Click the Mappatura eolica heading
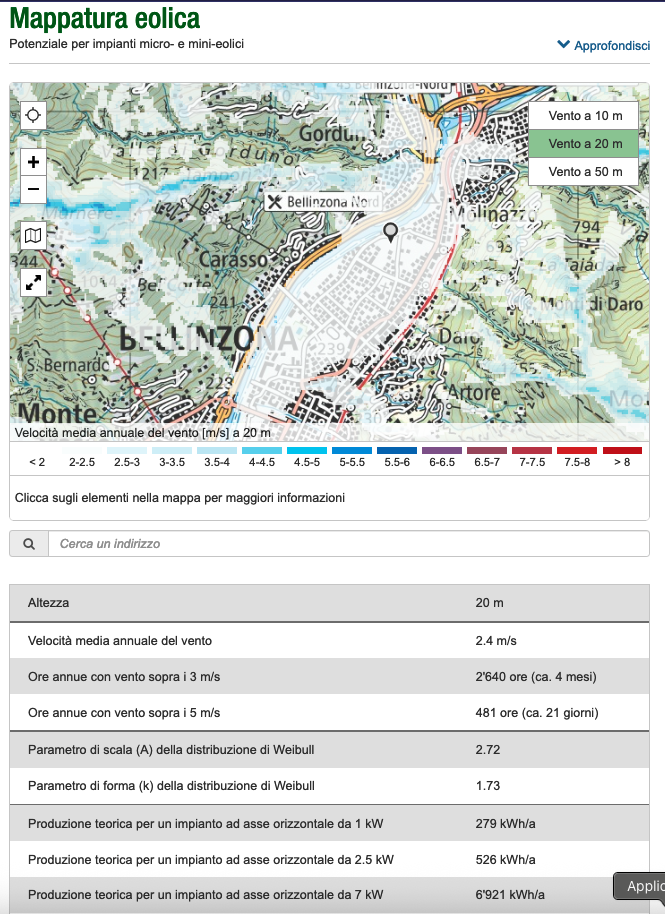 [105, 18]
